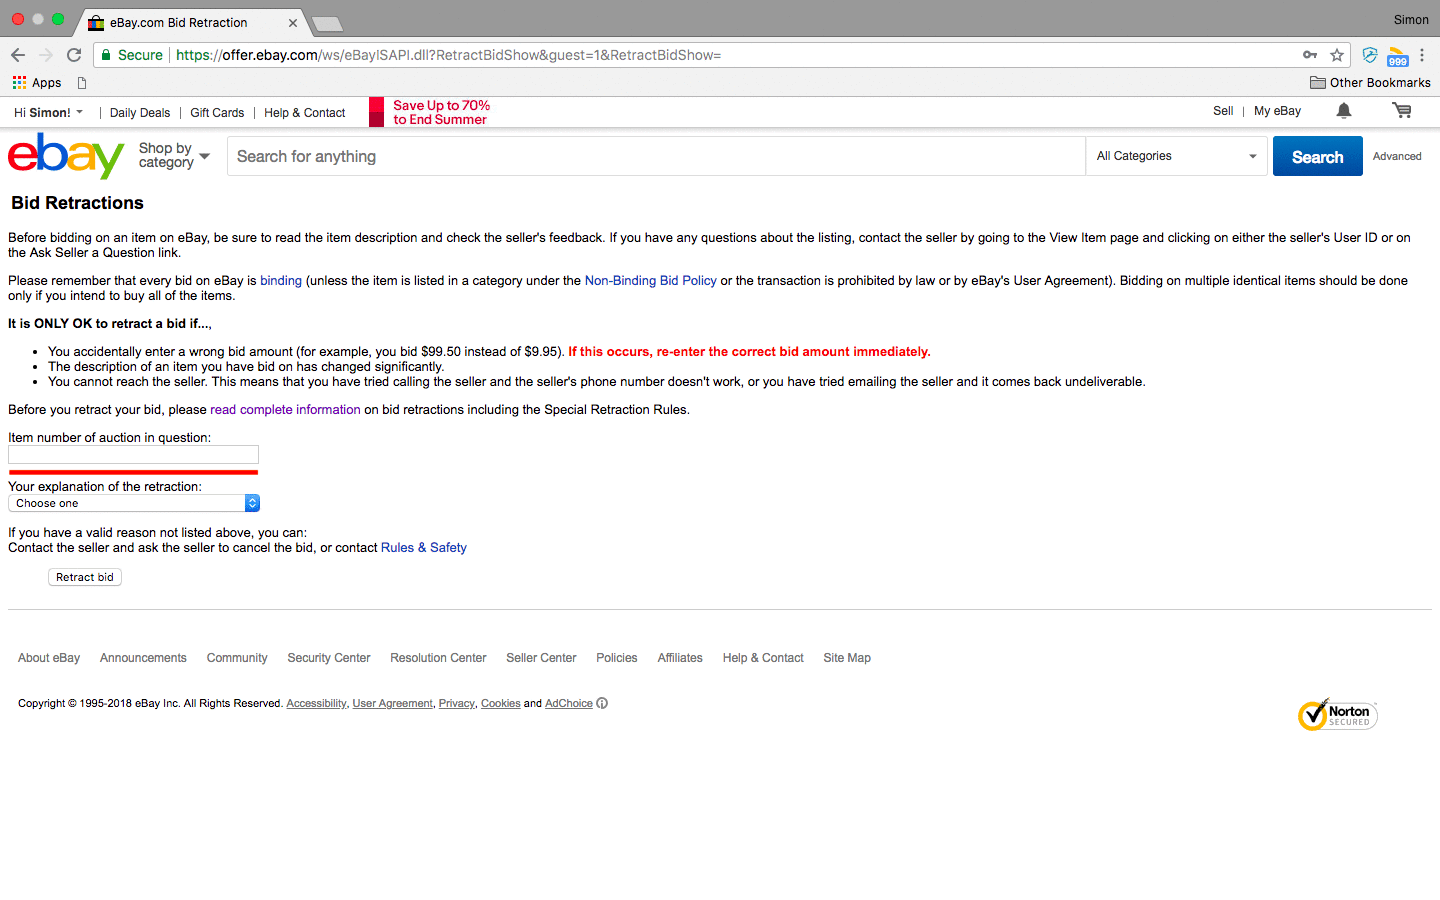Open Gift Cards
This screenshot has width=1440, height=900.
(217, 113)
